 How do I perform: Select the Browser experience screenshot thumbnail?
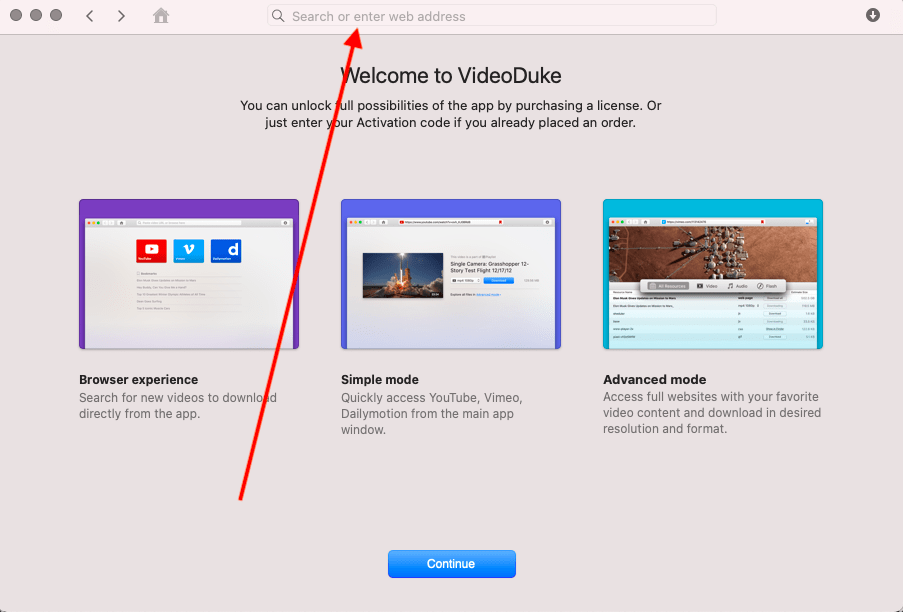coord(189,274)
